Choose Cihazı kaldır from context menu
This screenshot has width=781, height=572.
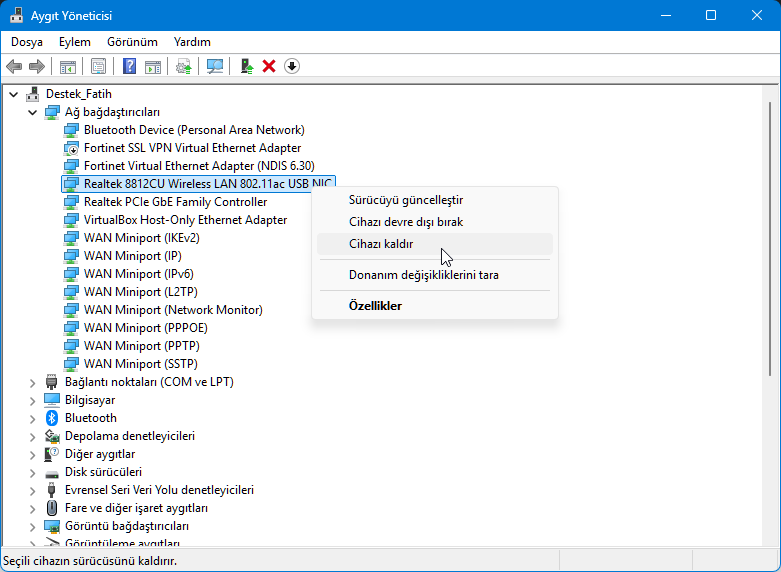pos(381,244)
